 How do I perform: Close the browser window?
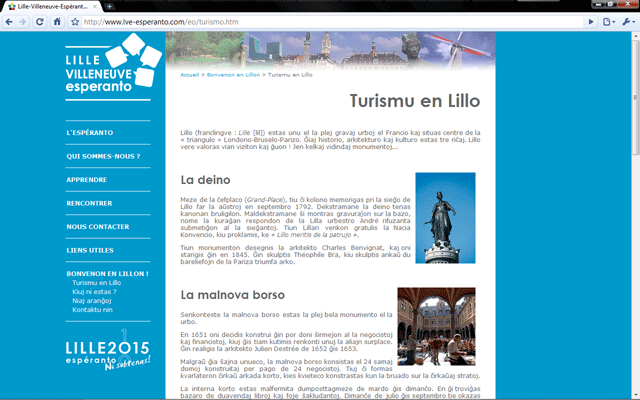pyautogui.click(x=628, y=4)
